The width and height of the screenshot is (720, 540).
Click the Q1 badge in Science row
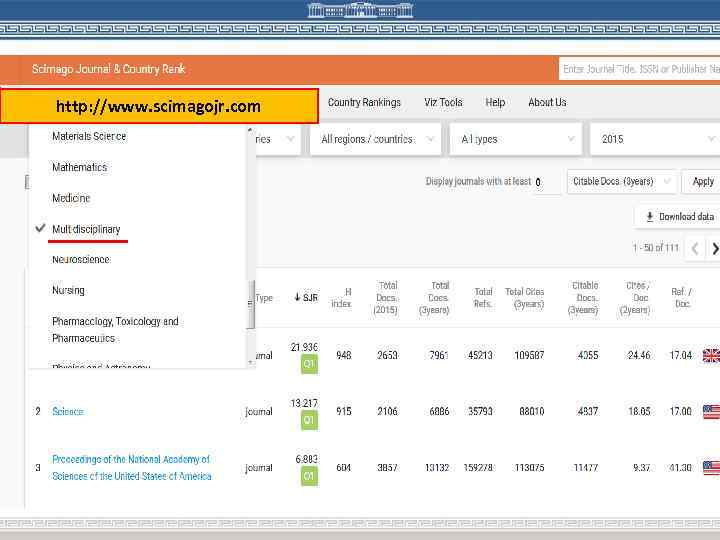[x=309, y=420]
